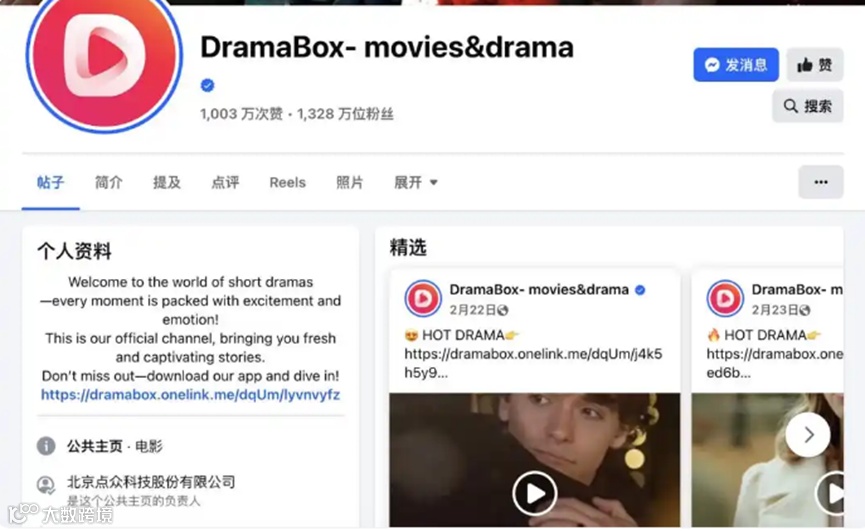
Task: Click the info icon beside 公共主页
Action: (x=46, y=446)
